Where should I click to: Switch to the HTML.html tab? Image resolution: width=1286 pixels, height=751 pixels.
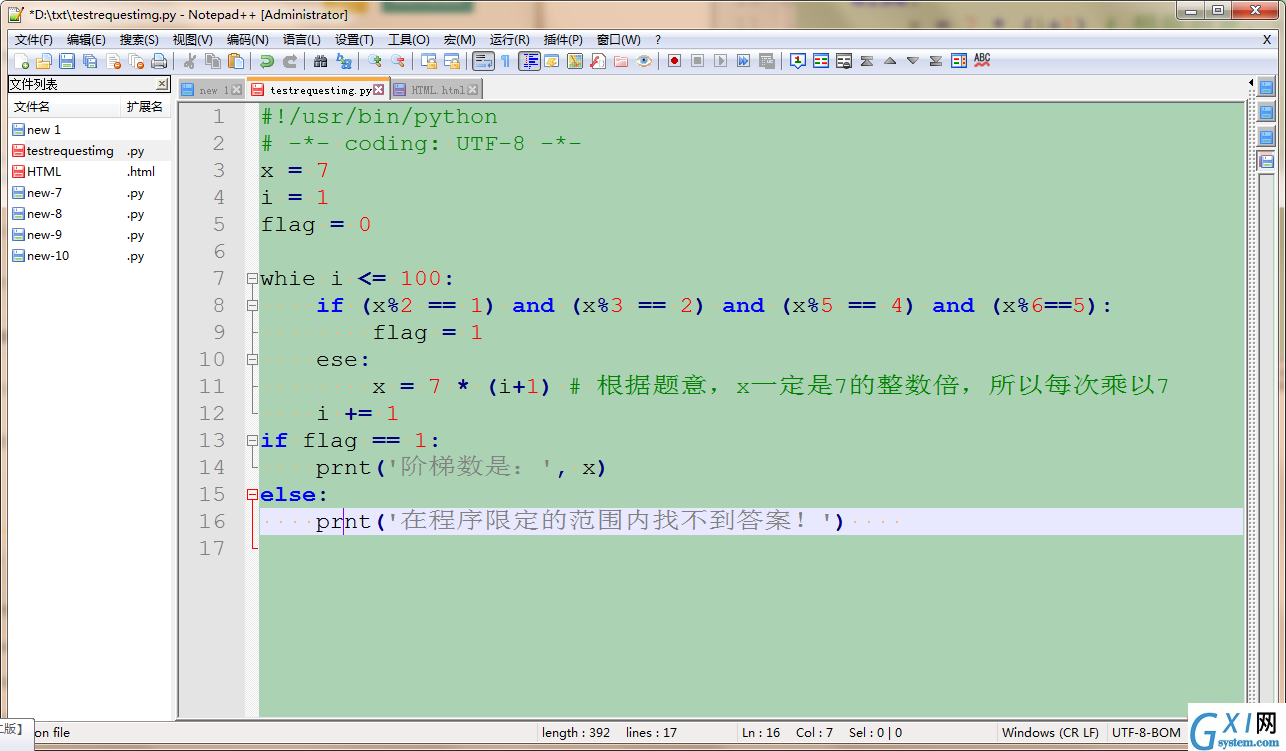pyautogui.click(x=437, y=90)
